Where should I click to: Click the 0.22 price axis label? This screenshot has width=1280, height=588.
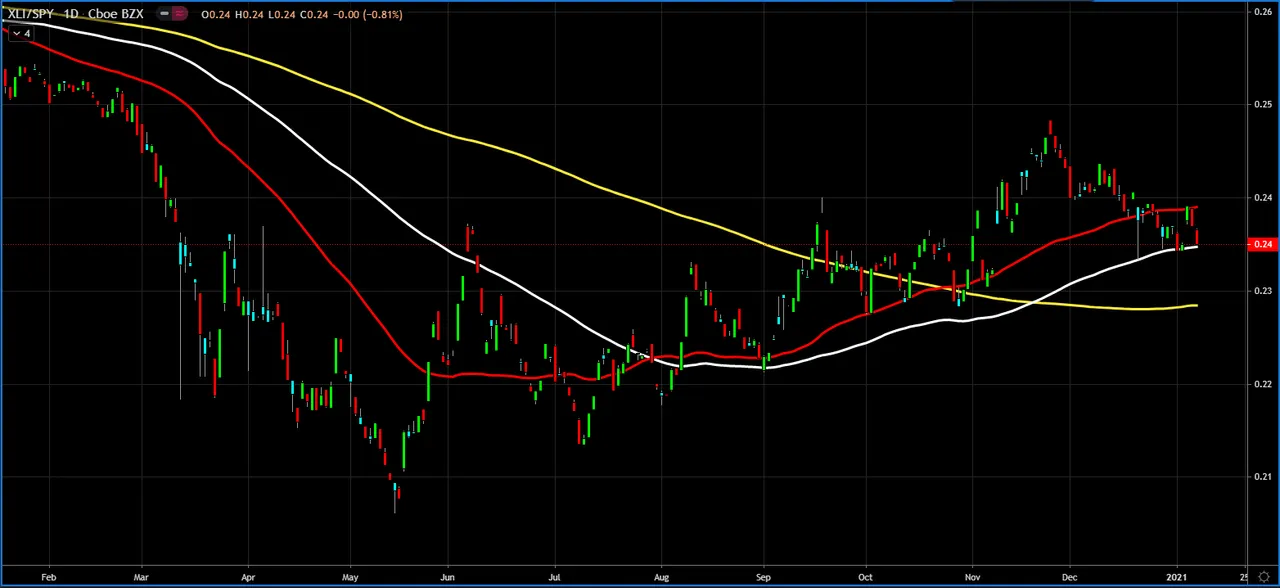1263,384
